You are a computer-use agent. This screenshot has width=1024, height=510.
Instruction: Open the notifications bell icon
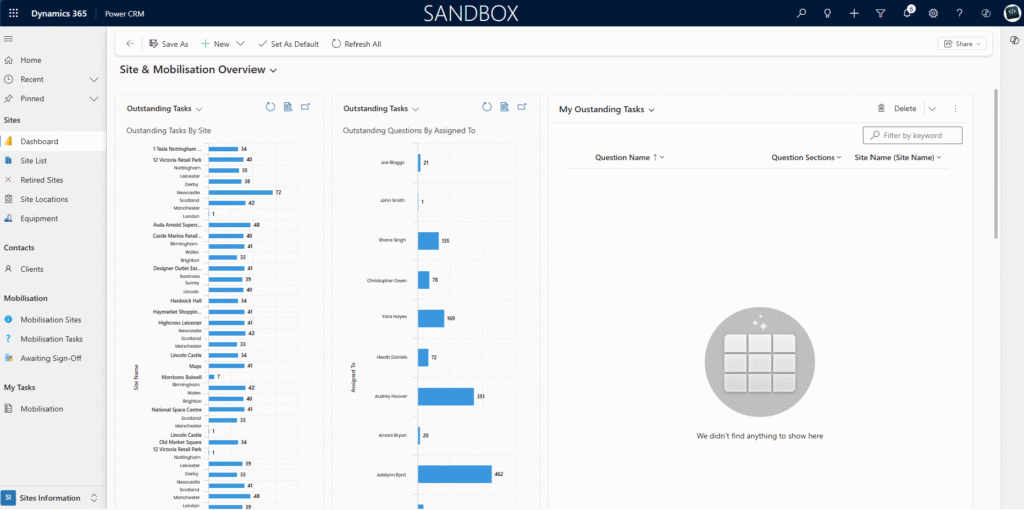907,13
